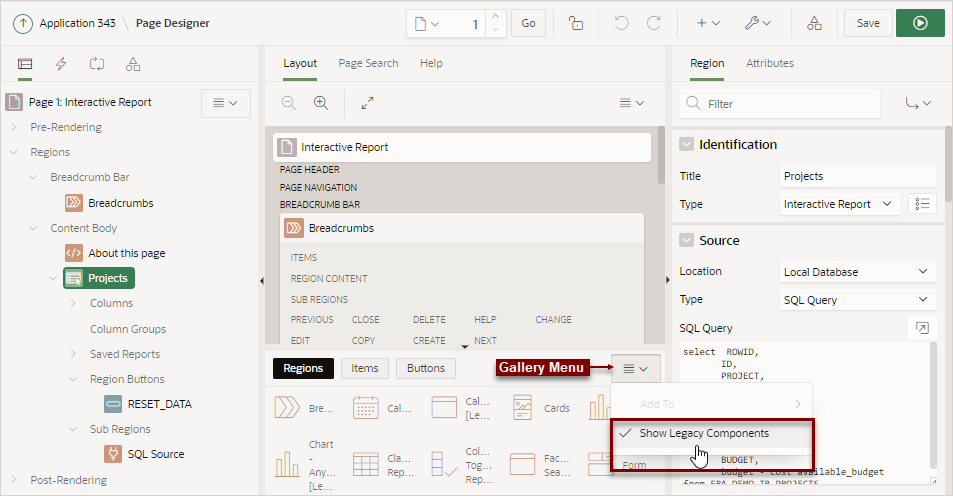Open the Utilities wrench menu
This screenshot has width=953, height=496.
pos(758,24)
